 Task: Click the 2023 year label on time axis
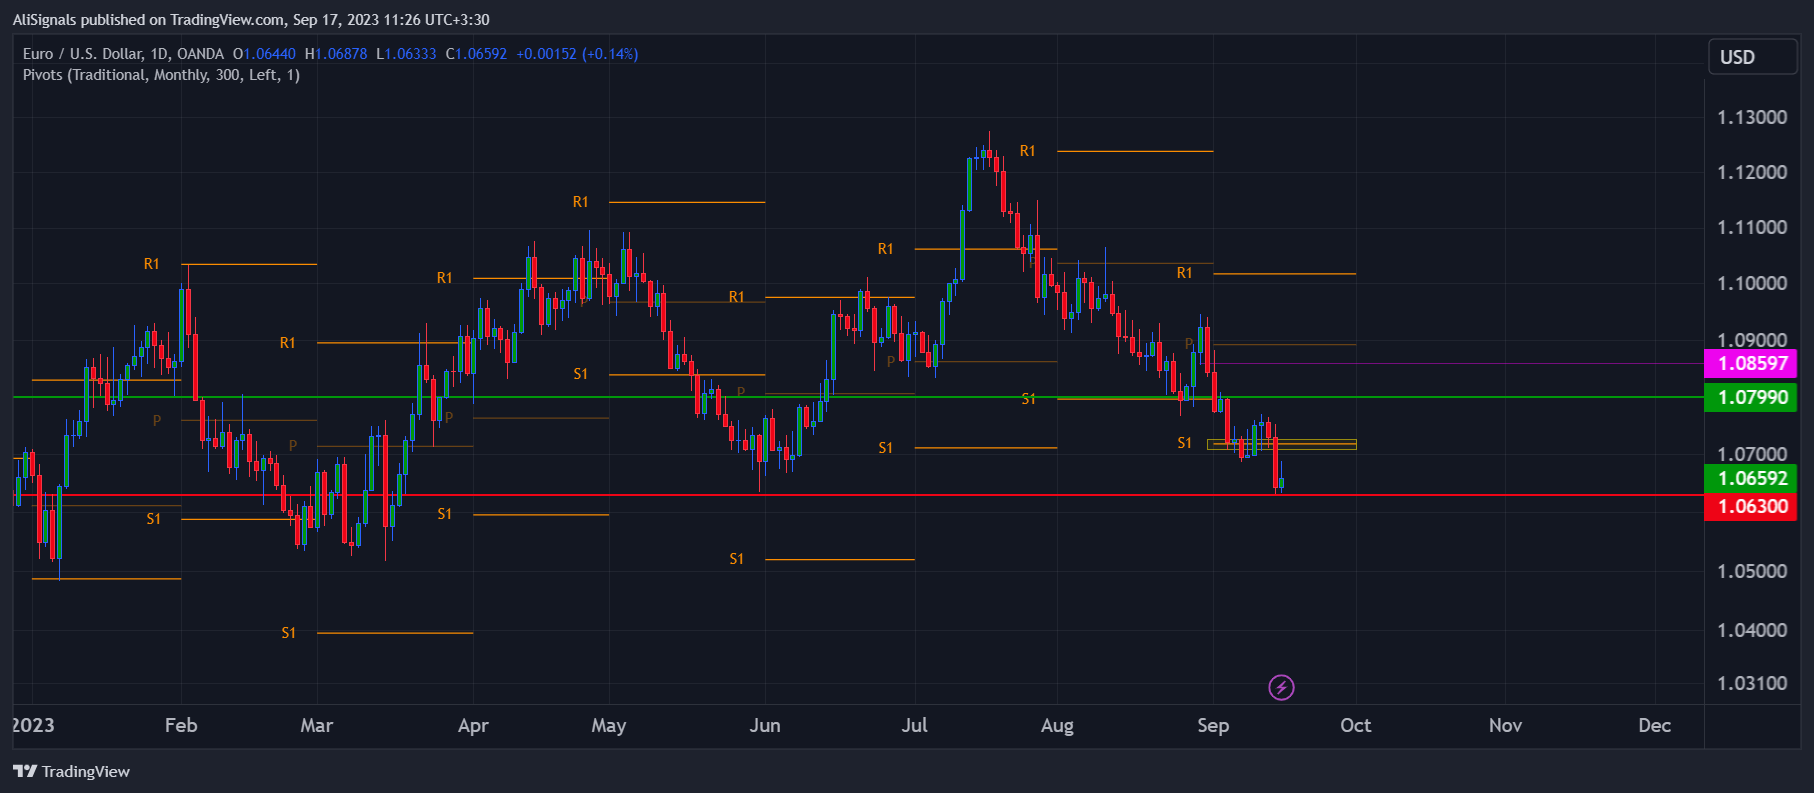point(33,726)
